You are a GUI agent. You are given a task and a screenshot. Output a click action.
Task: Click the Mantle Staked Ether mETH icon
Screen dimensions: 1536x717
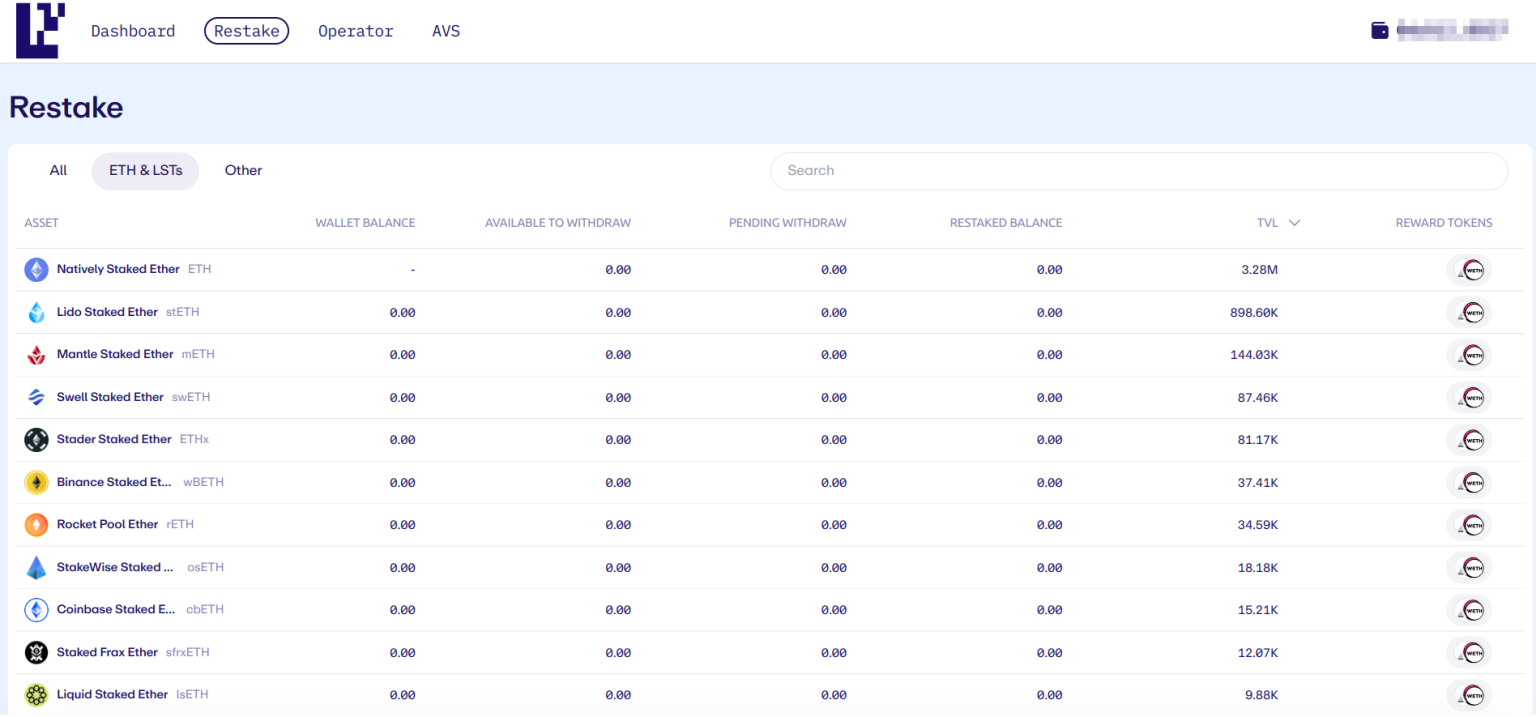[36, 355]
